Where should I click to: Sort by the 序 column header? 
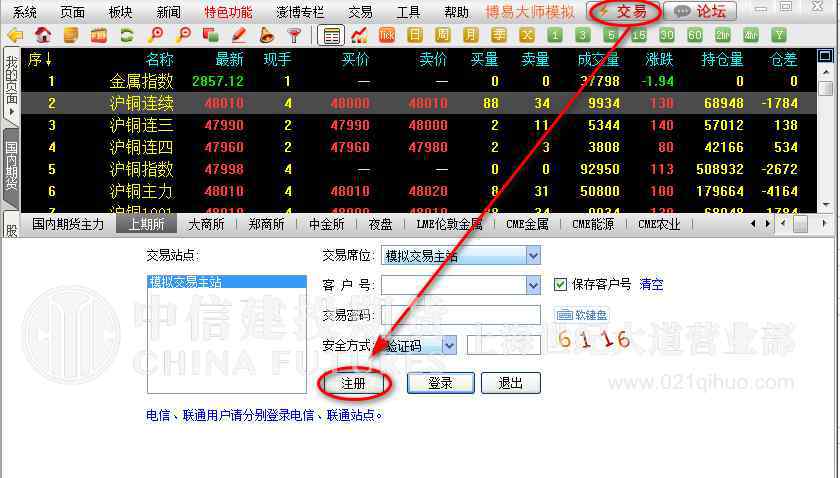39,59
